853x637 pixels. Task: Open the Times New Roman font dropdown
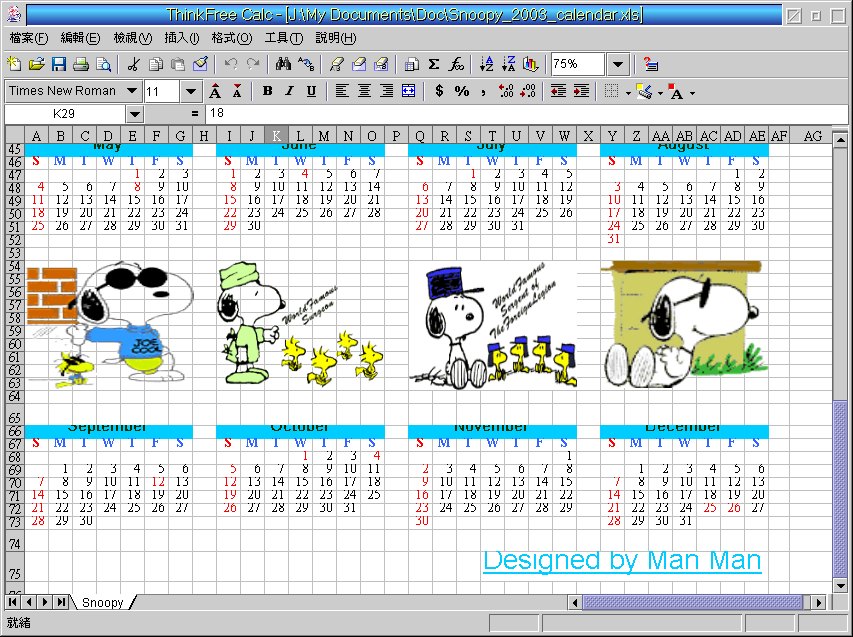[132, 91]
